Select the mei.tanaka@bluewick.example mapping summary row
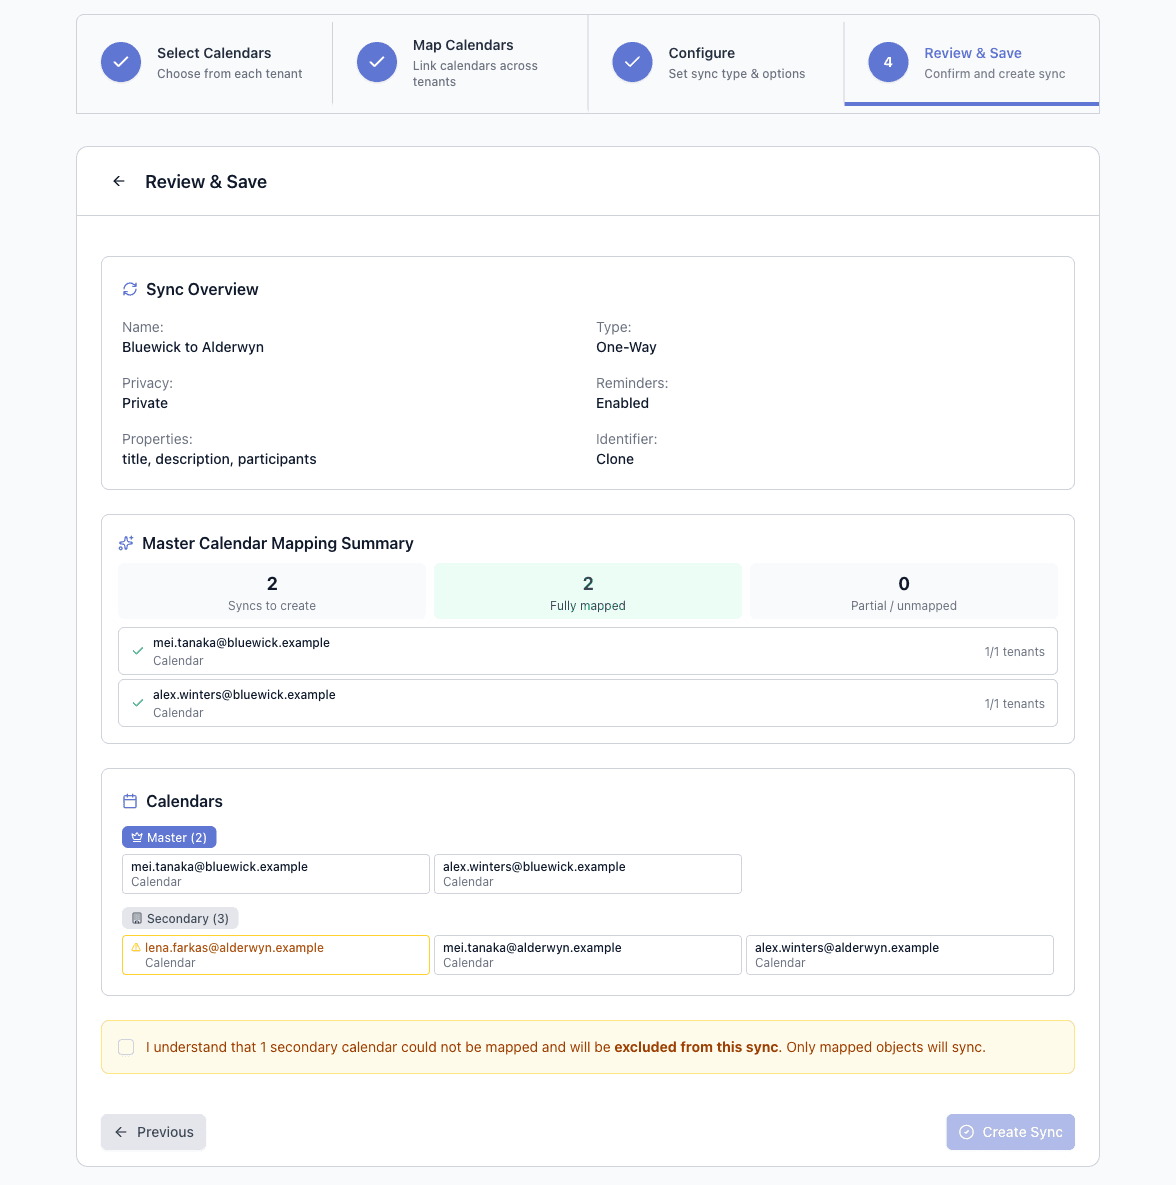Screen dimensions: 1176x1185 click(x=588, y=651)
